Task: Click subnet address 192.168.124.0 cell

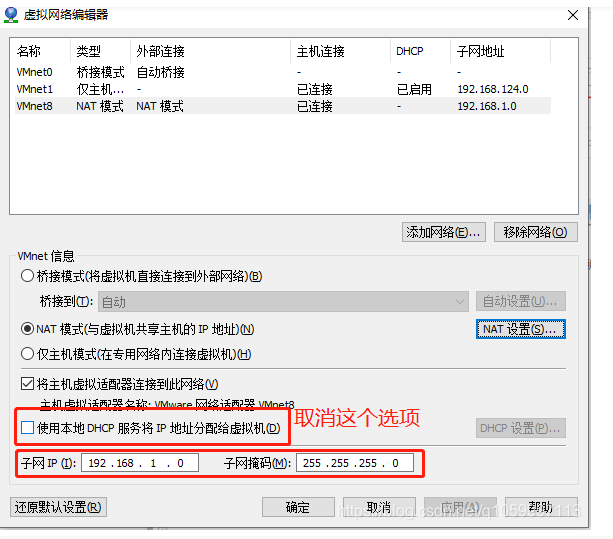Action: pyautogui.click(x=493, y=89)
